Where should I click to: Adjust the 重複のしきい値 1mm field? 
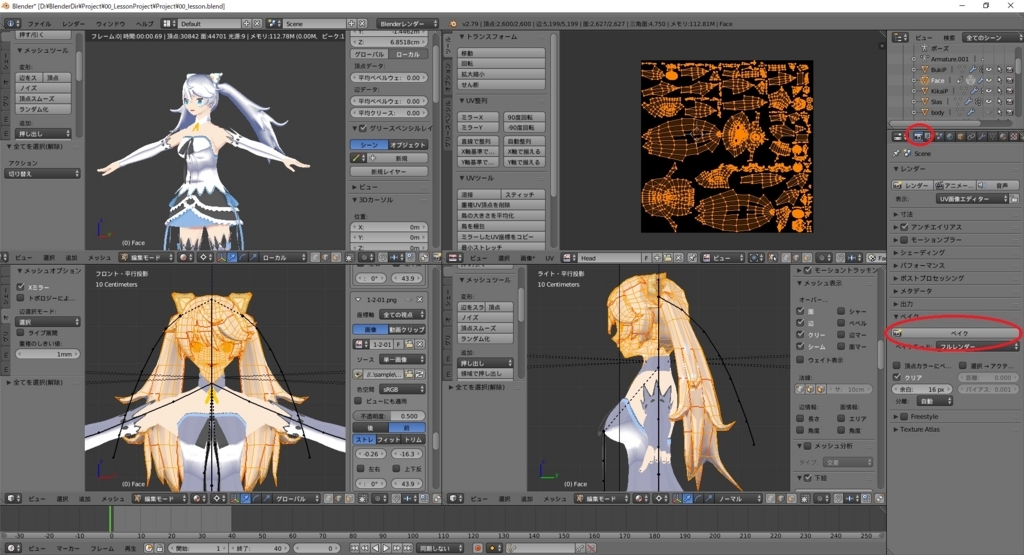pos(48,354)
